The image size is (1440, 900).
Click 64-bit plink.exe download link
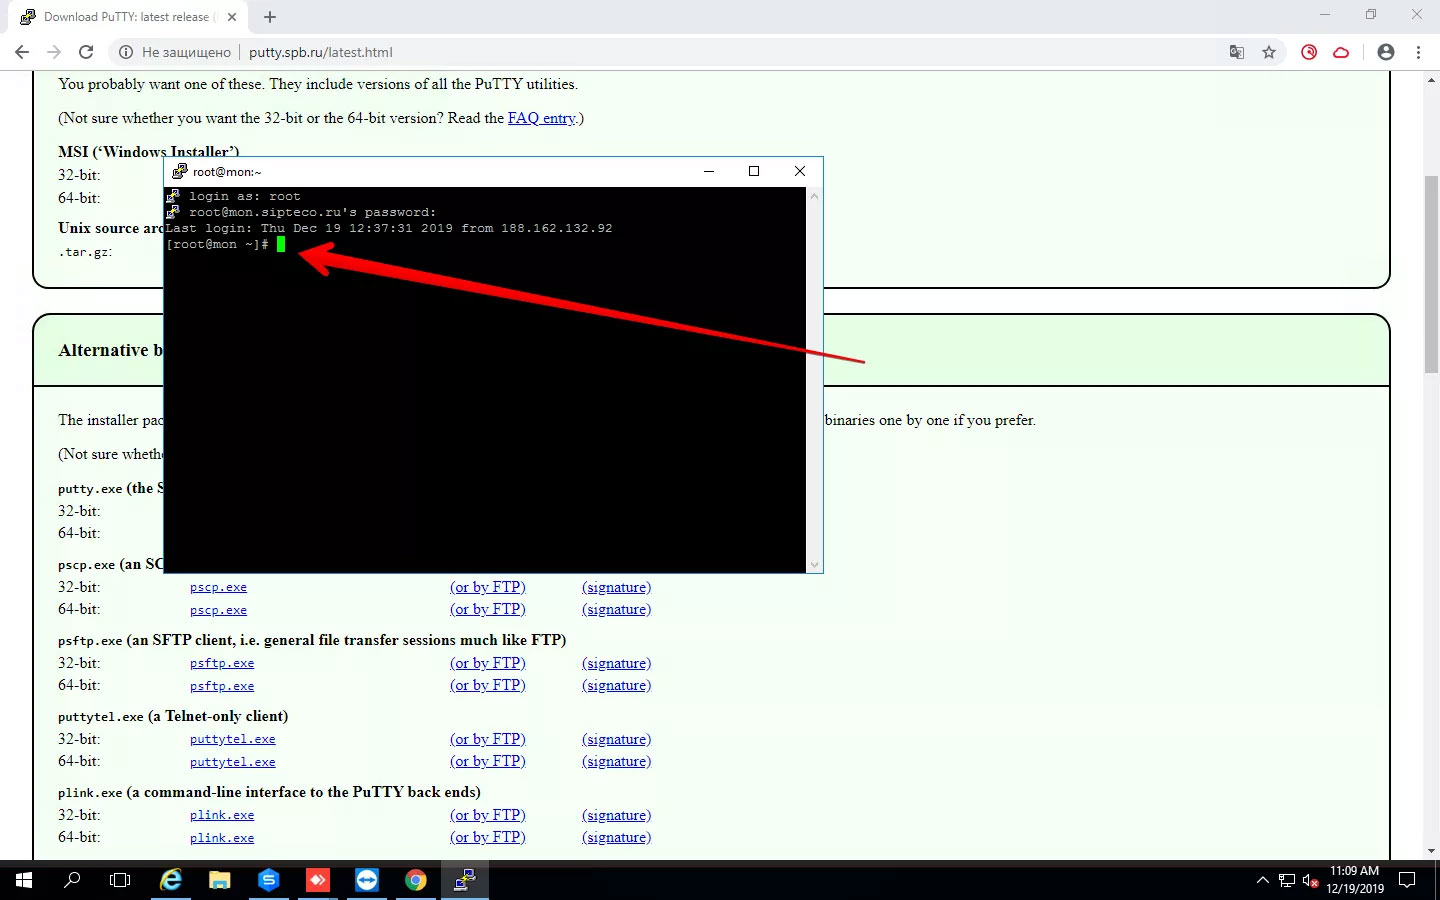(222, 838)
